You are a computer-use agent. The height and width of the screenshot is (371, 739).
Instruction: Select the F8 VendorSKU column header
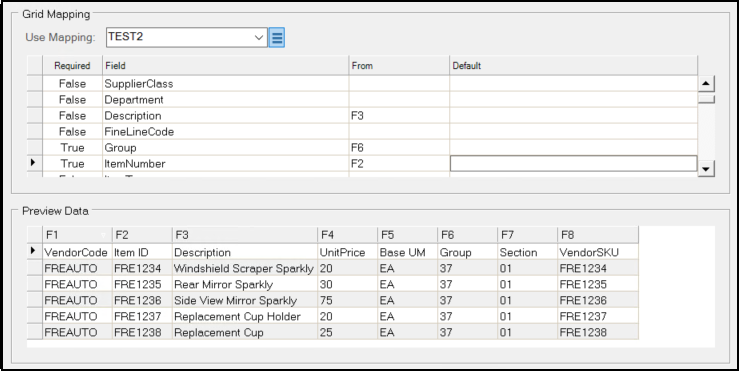tap(598, 235)
